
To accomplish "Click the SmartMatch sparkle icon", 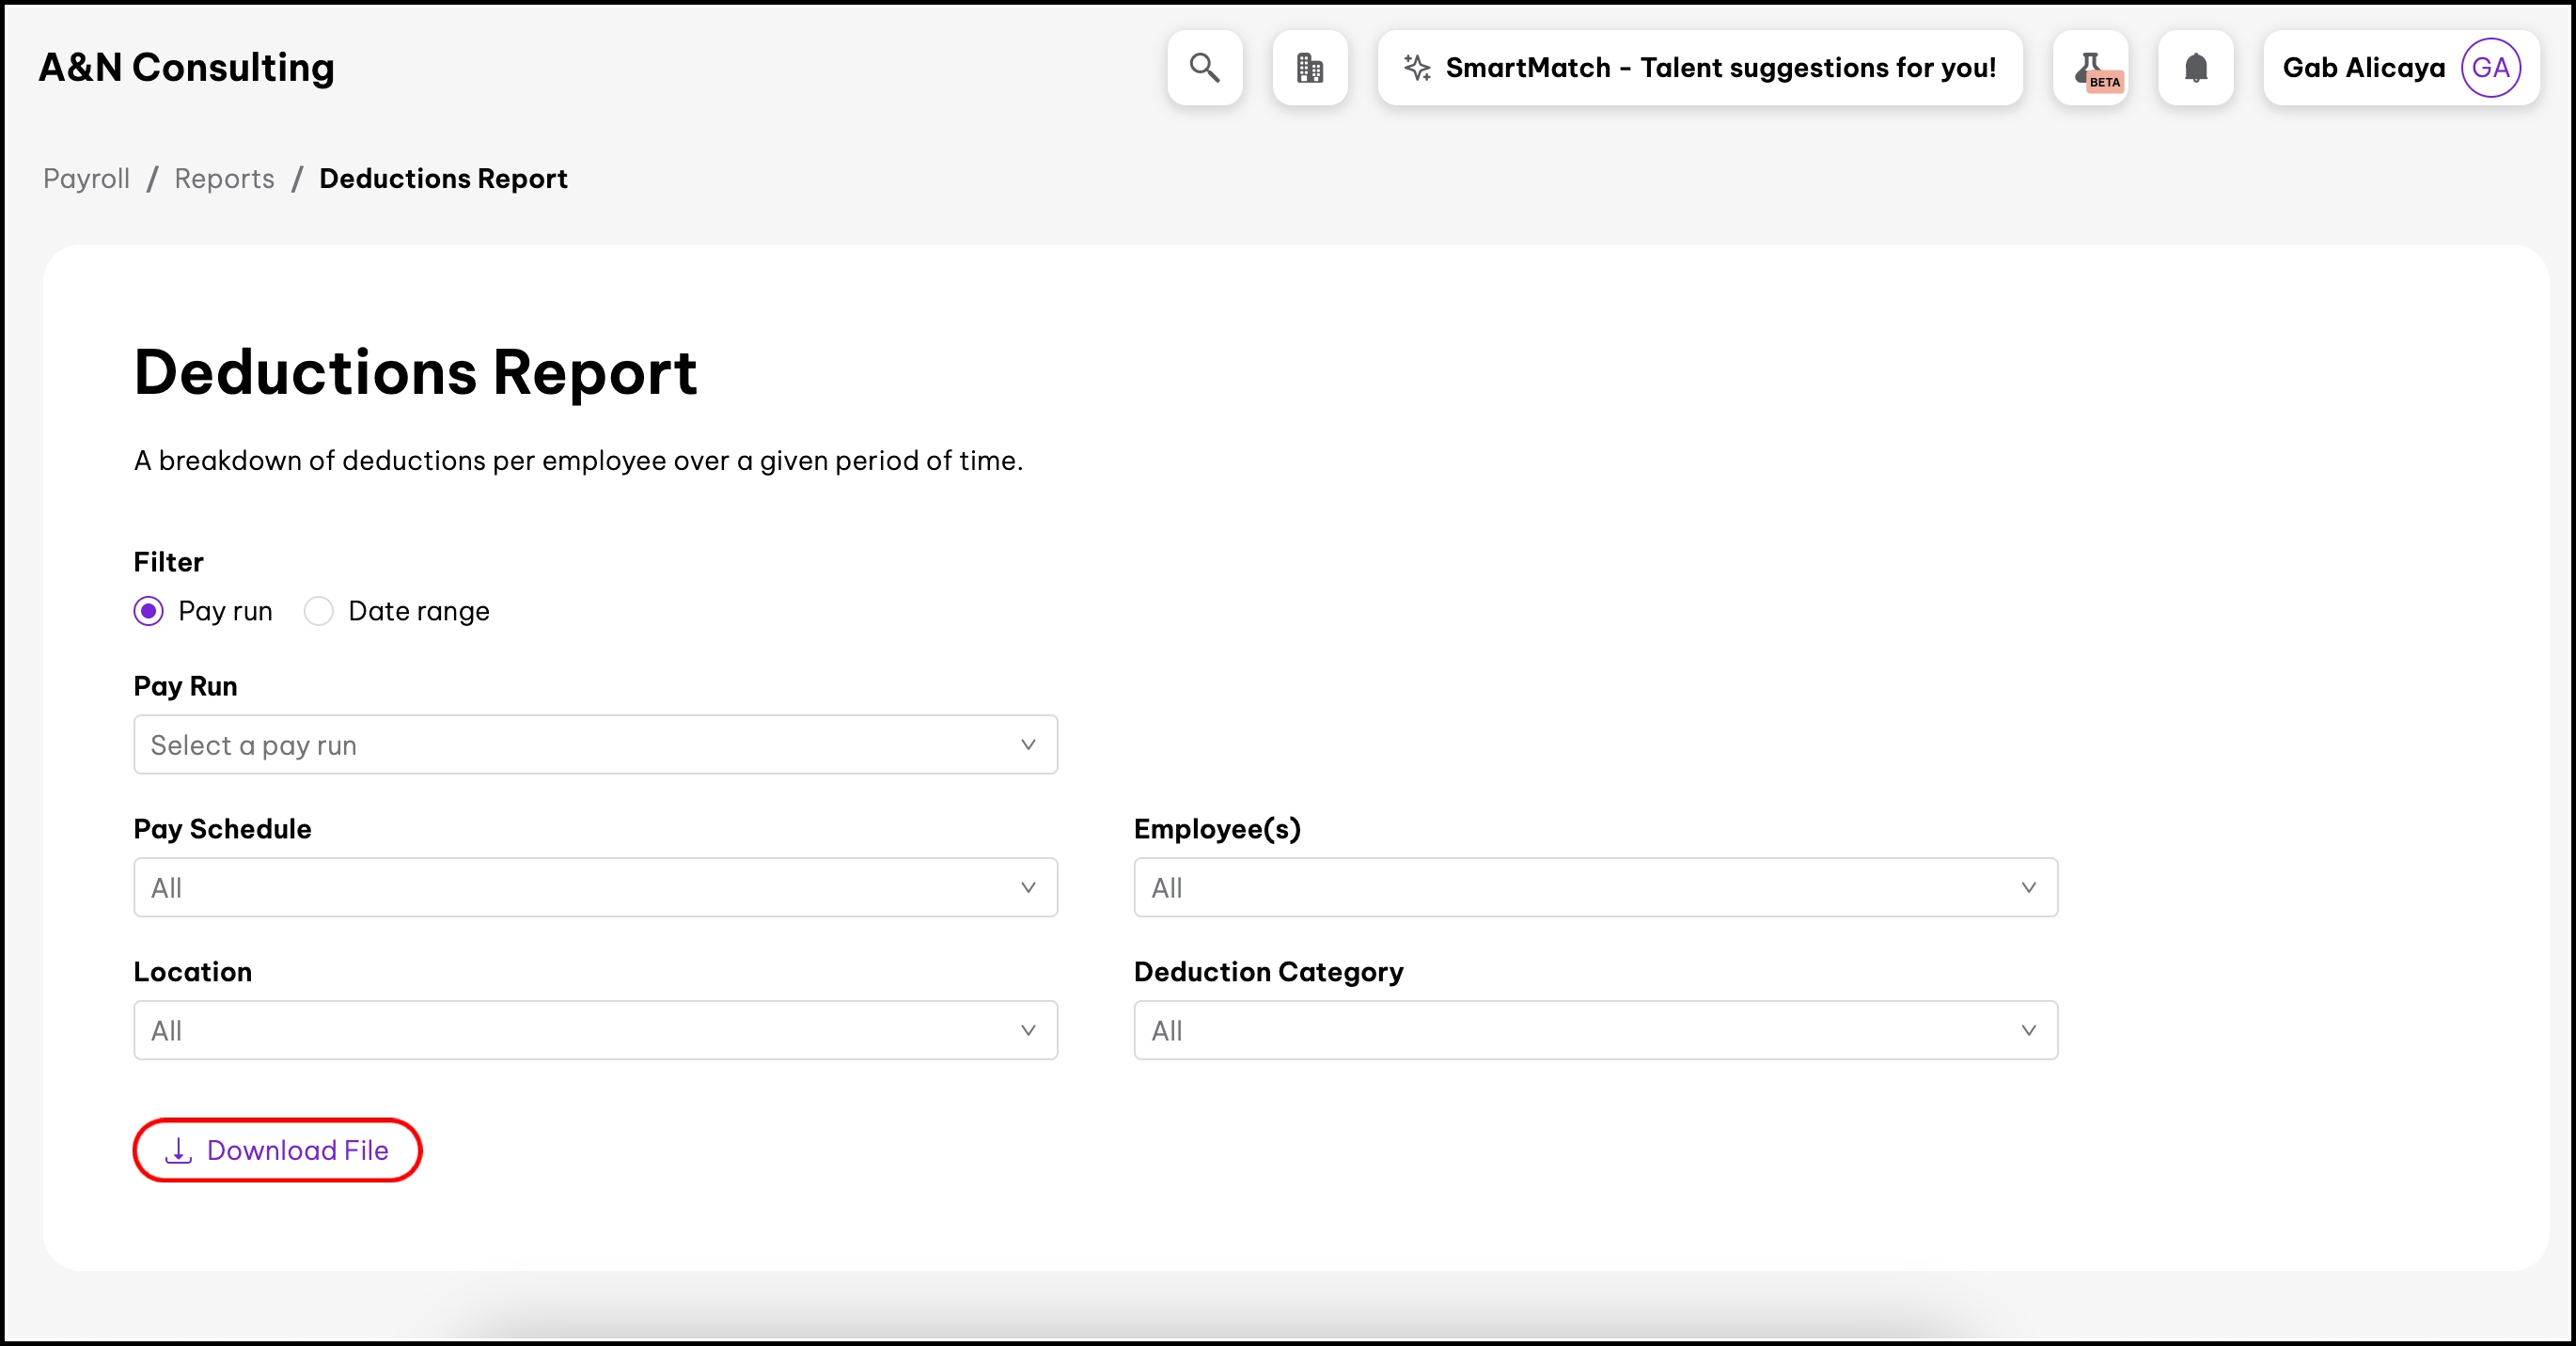I will [x=1416, y=68].
